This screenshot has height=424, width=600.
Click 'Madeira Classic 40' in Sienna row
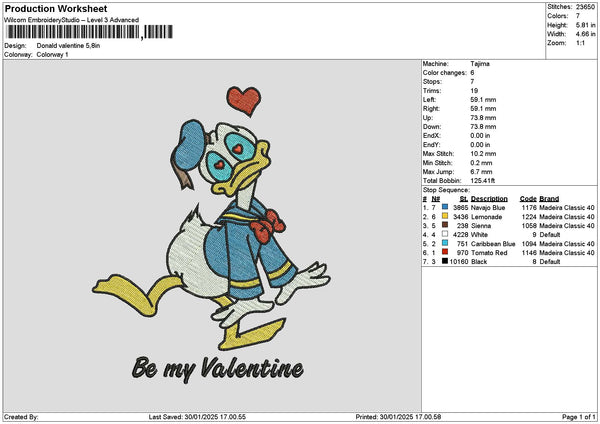coord(567,226)
